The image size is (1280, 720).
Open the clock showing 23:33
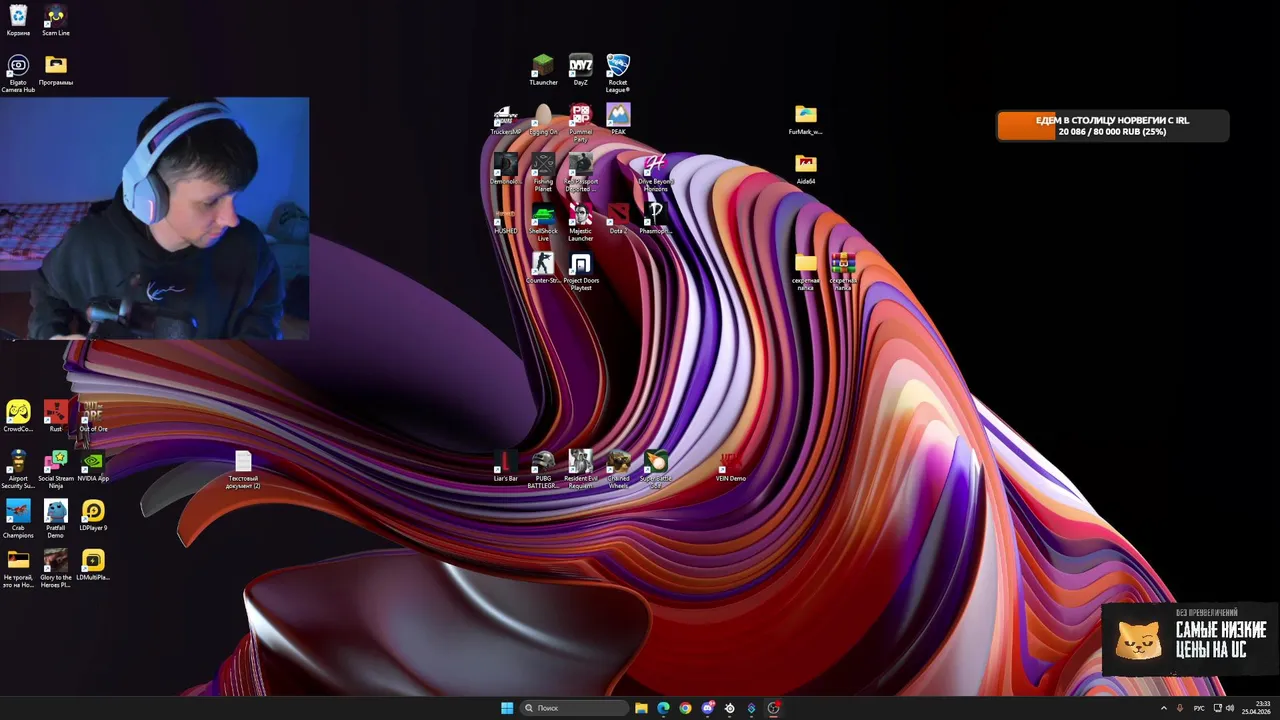tap(1257, 708)
